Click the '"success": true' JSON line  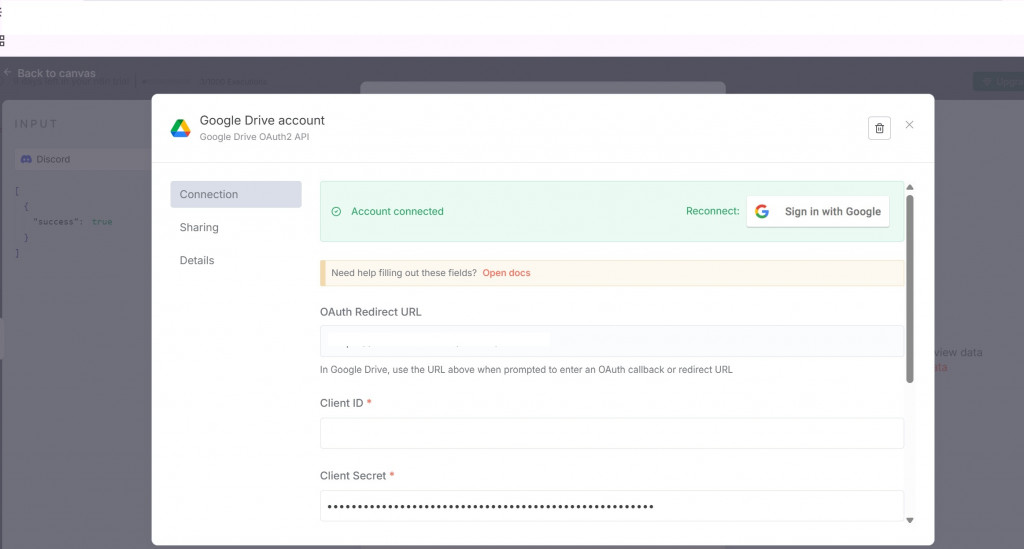[x=72, y=222]
